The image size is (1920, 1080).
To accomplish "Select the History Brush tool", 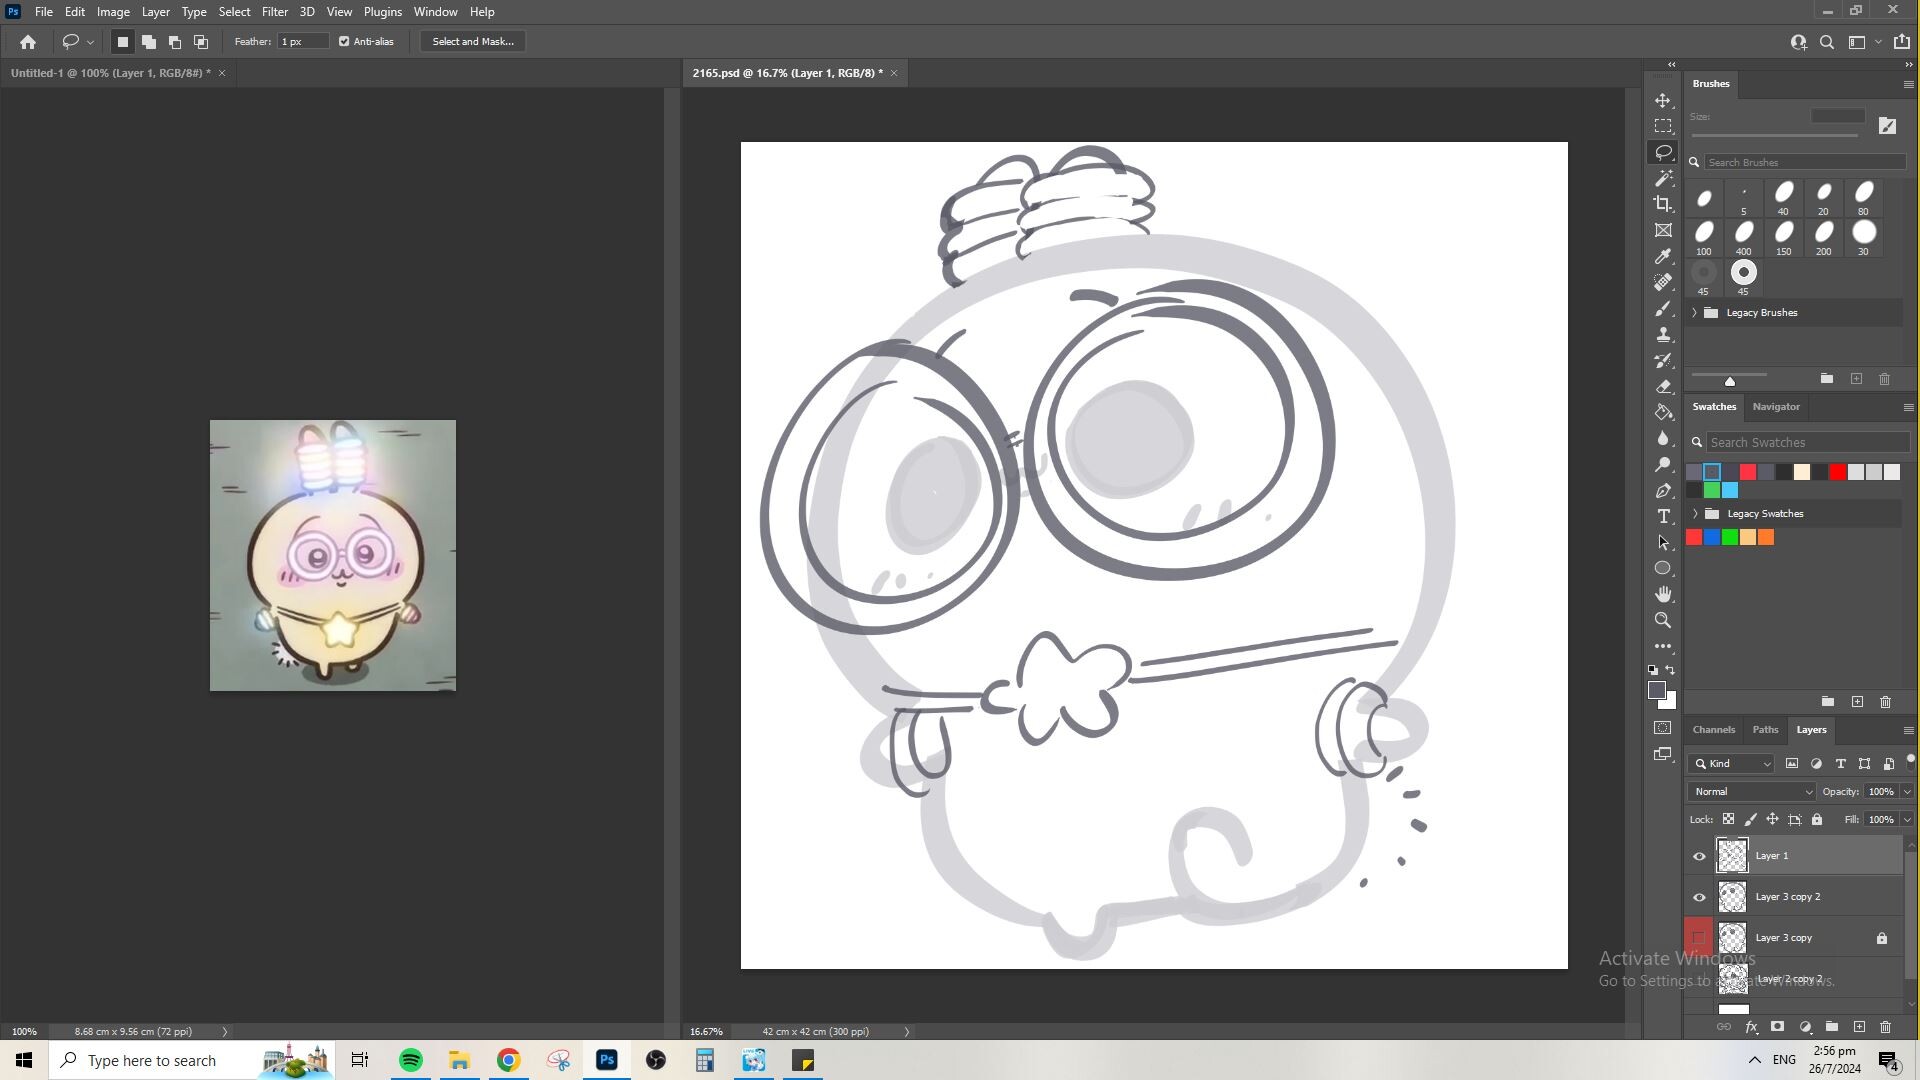I will [x=1663, y=361].
